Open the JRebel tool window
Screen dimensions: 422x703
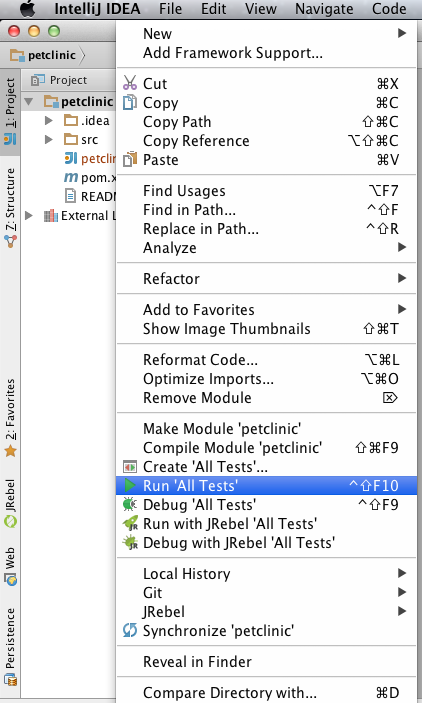point(10,503)
